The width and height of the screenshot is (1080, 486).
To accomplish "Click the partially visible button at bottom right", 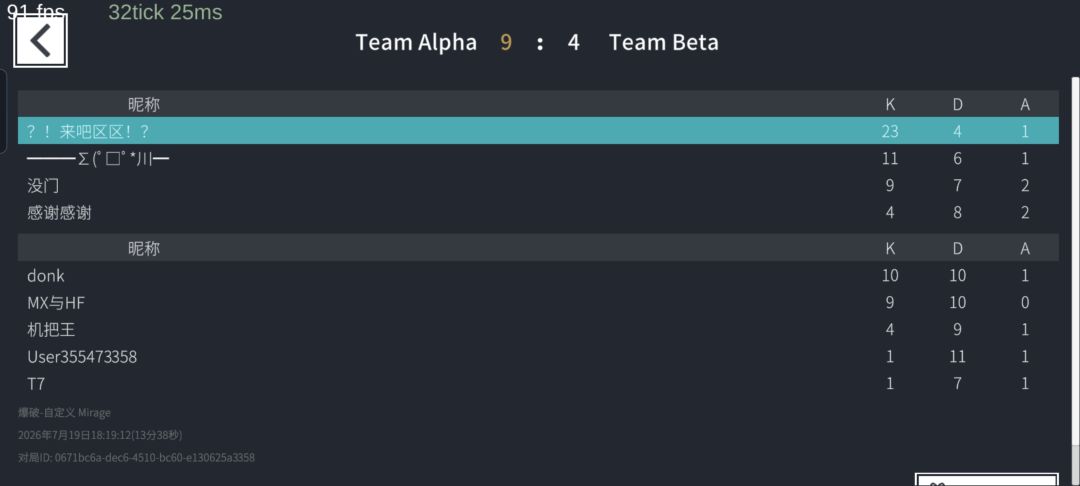I will click(986, 479).
